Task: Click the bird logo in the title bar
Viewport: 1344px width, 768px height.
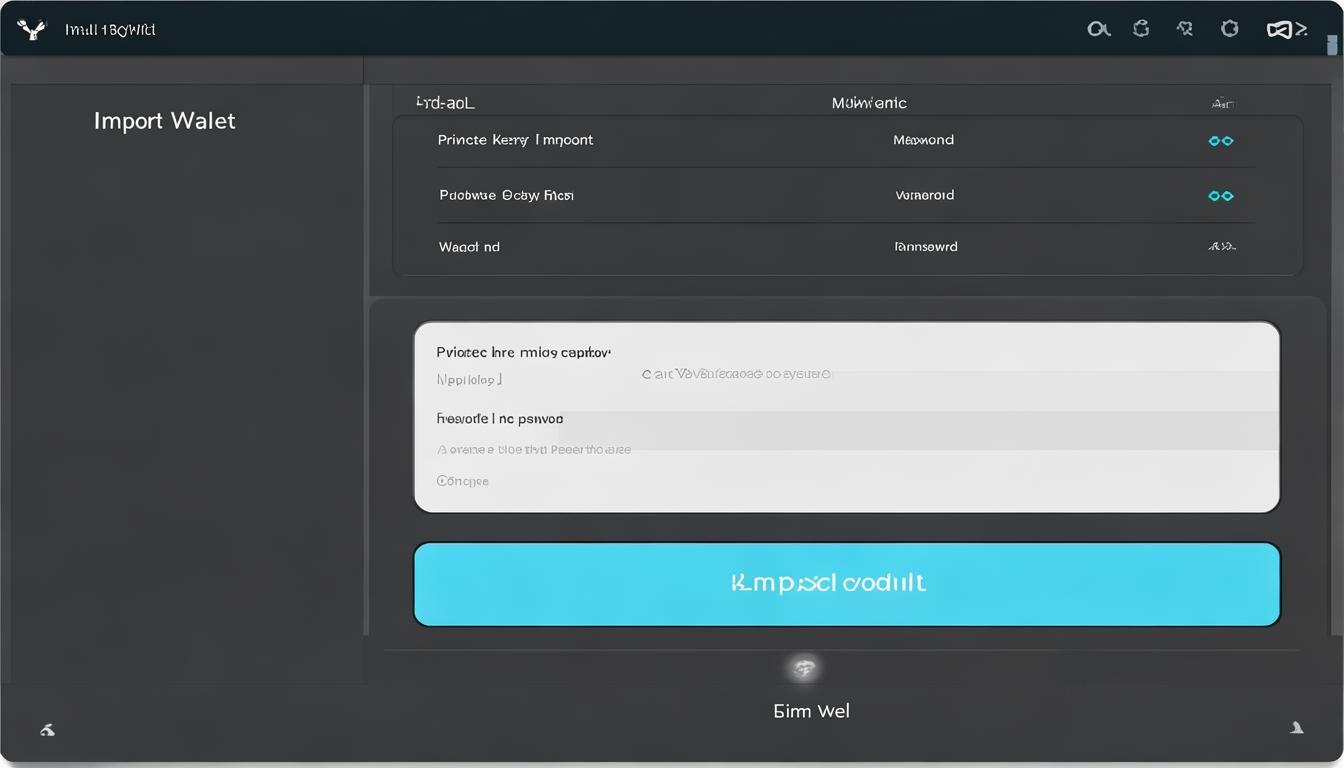Action: point(32,29)
